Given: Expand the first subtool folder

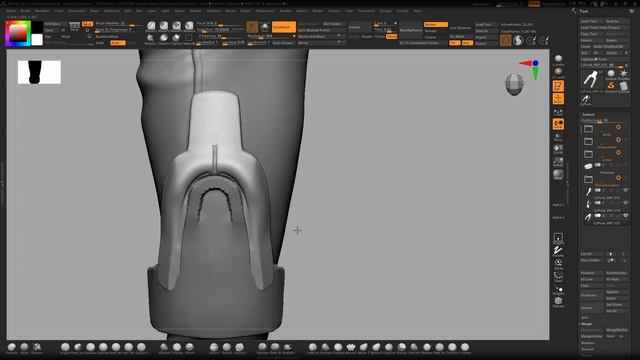Looking at the screenshot, I should (588, 129).
